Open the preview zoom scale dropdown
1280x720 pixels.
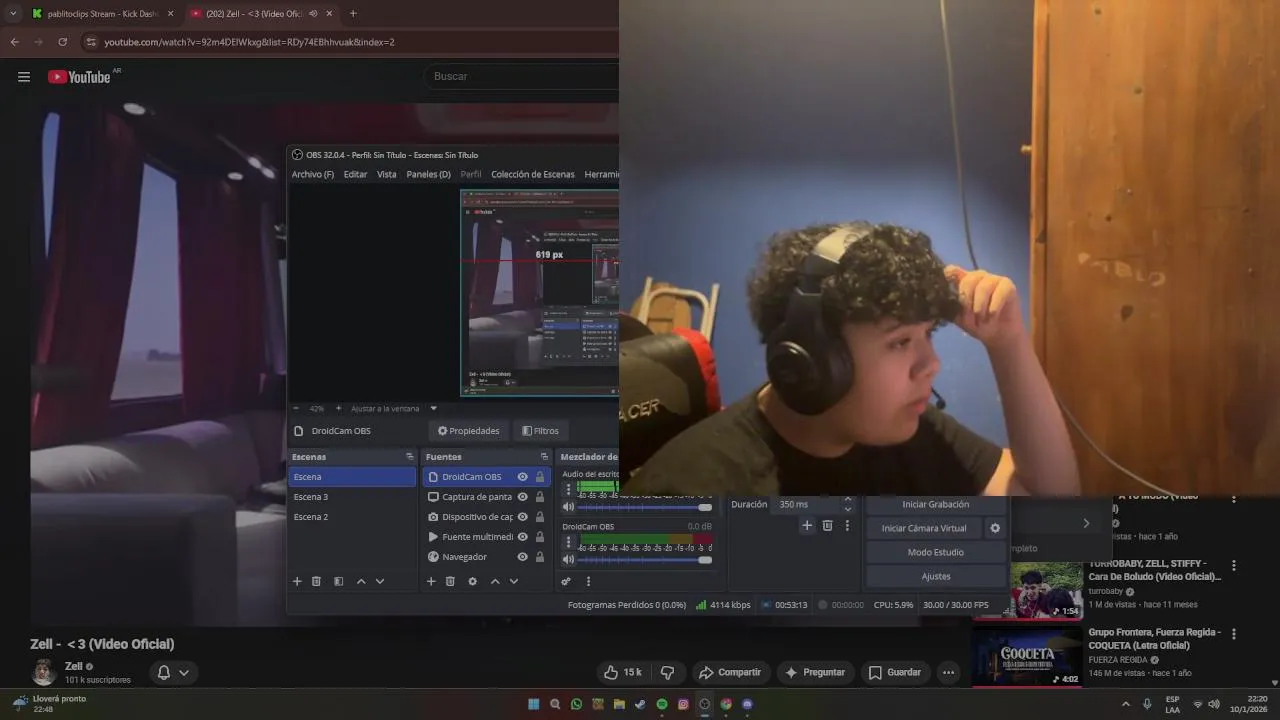point(433,408)
